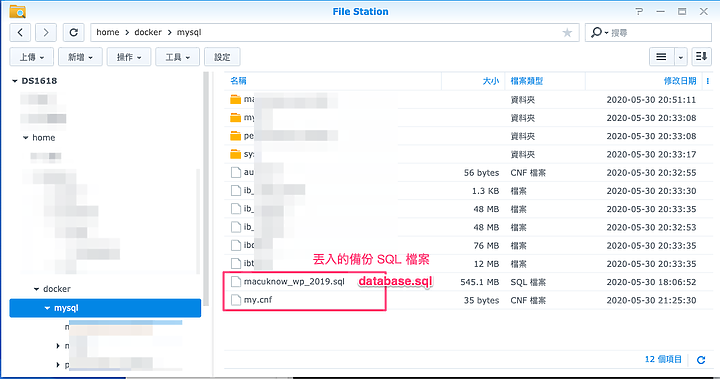Maximize the File Station window
Image resolution: width=720 pixels, height=379 pixels.
click(682, 11)
